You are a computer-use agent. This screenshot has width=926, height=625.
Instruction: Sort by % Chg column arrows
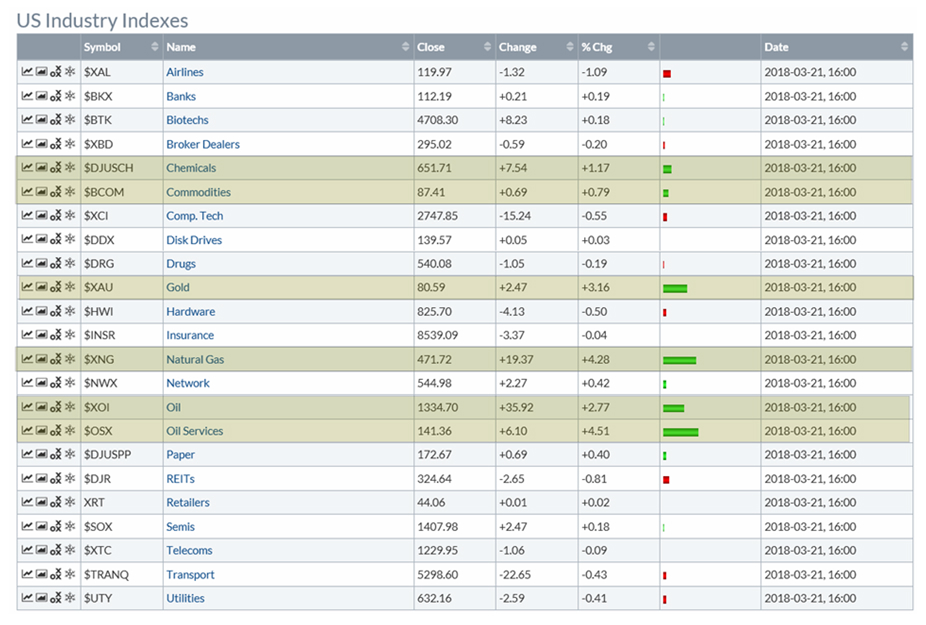pyautogui.click(x=651, y=47)
